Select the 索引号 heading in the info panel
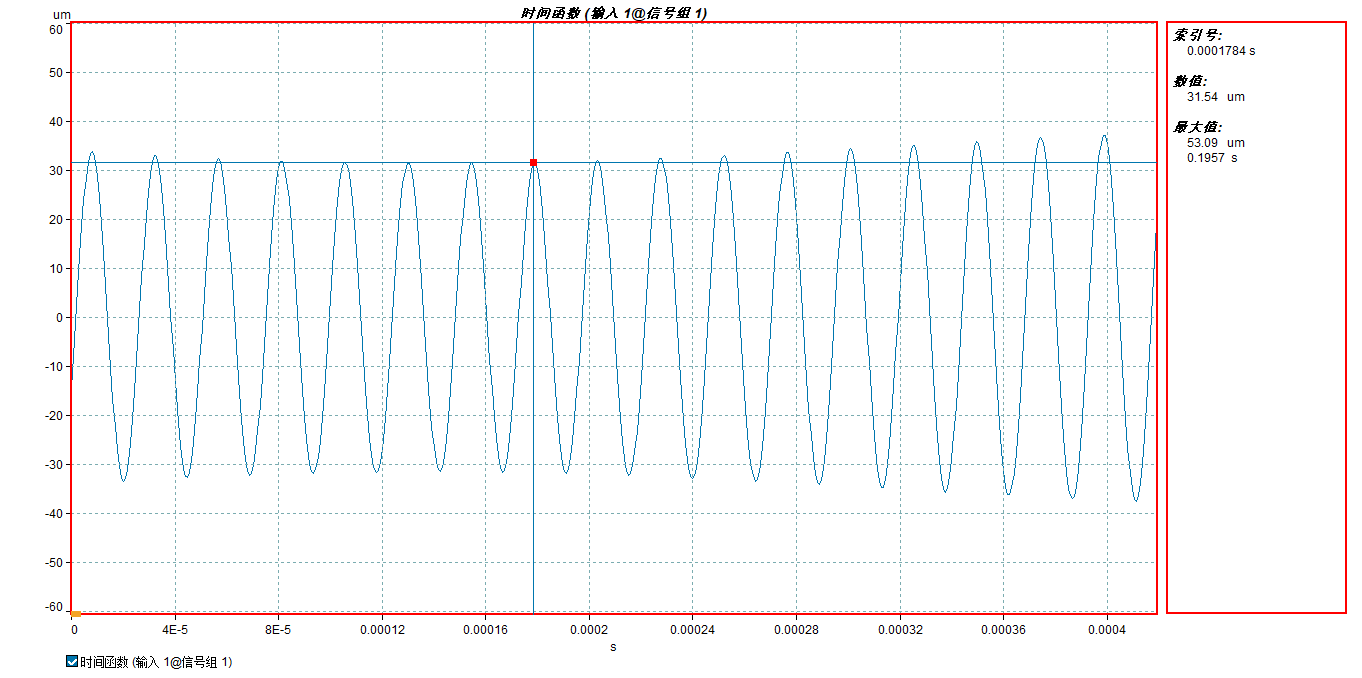 [x=1197, y=35]
